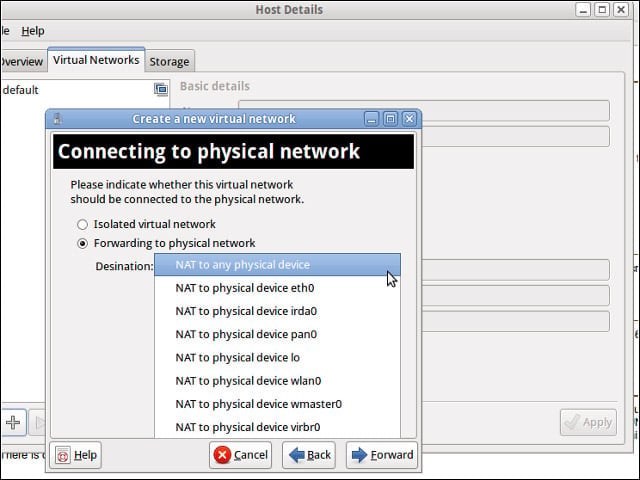
Task: Minimize the Host Details window
Action: pyautogui.click(x=583, y=9)
